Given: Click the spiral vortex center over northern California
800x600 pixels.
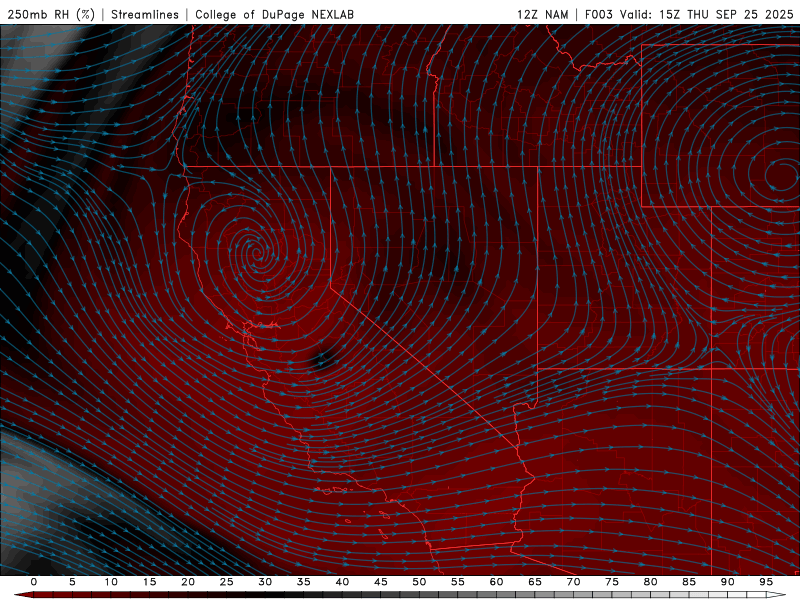Looking at the screenshot, I should [x=258, y=252].
